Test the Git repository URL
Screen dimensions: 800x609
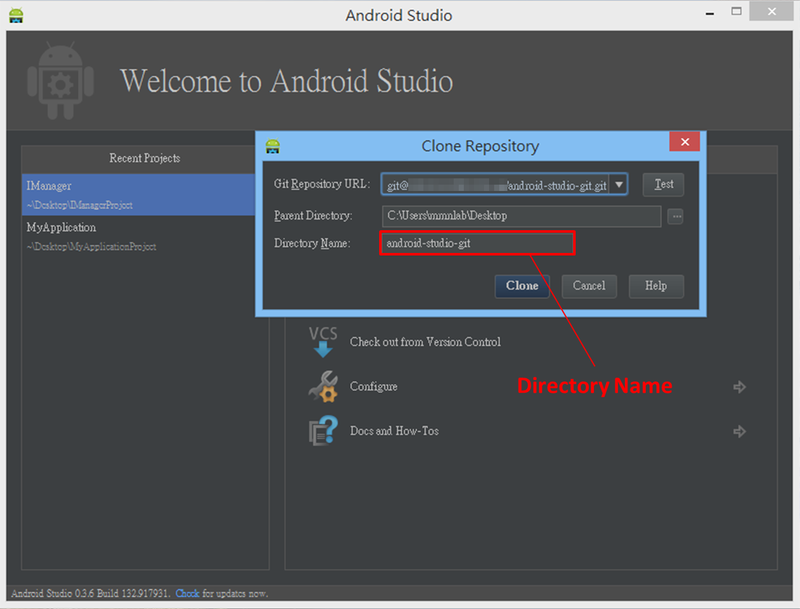point(663,184)
